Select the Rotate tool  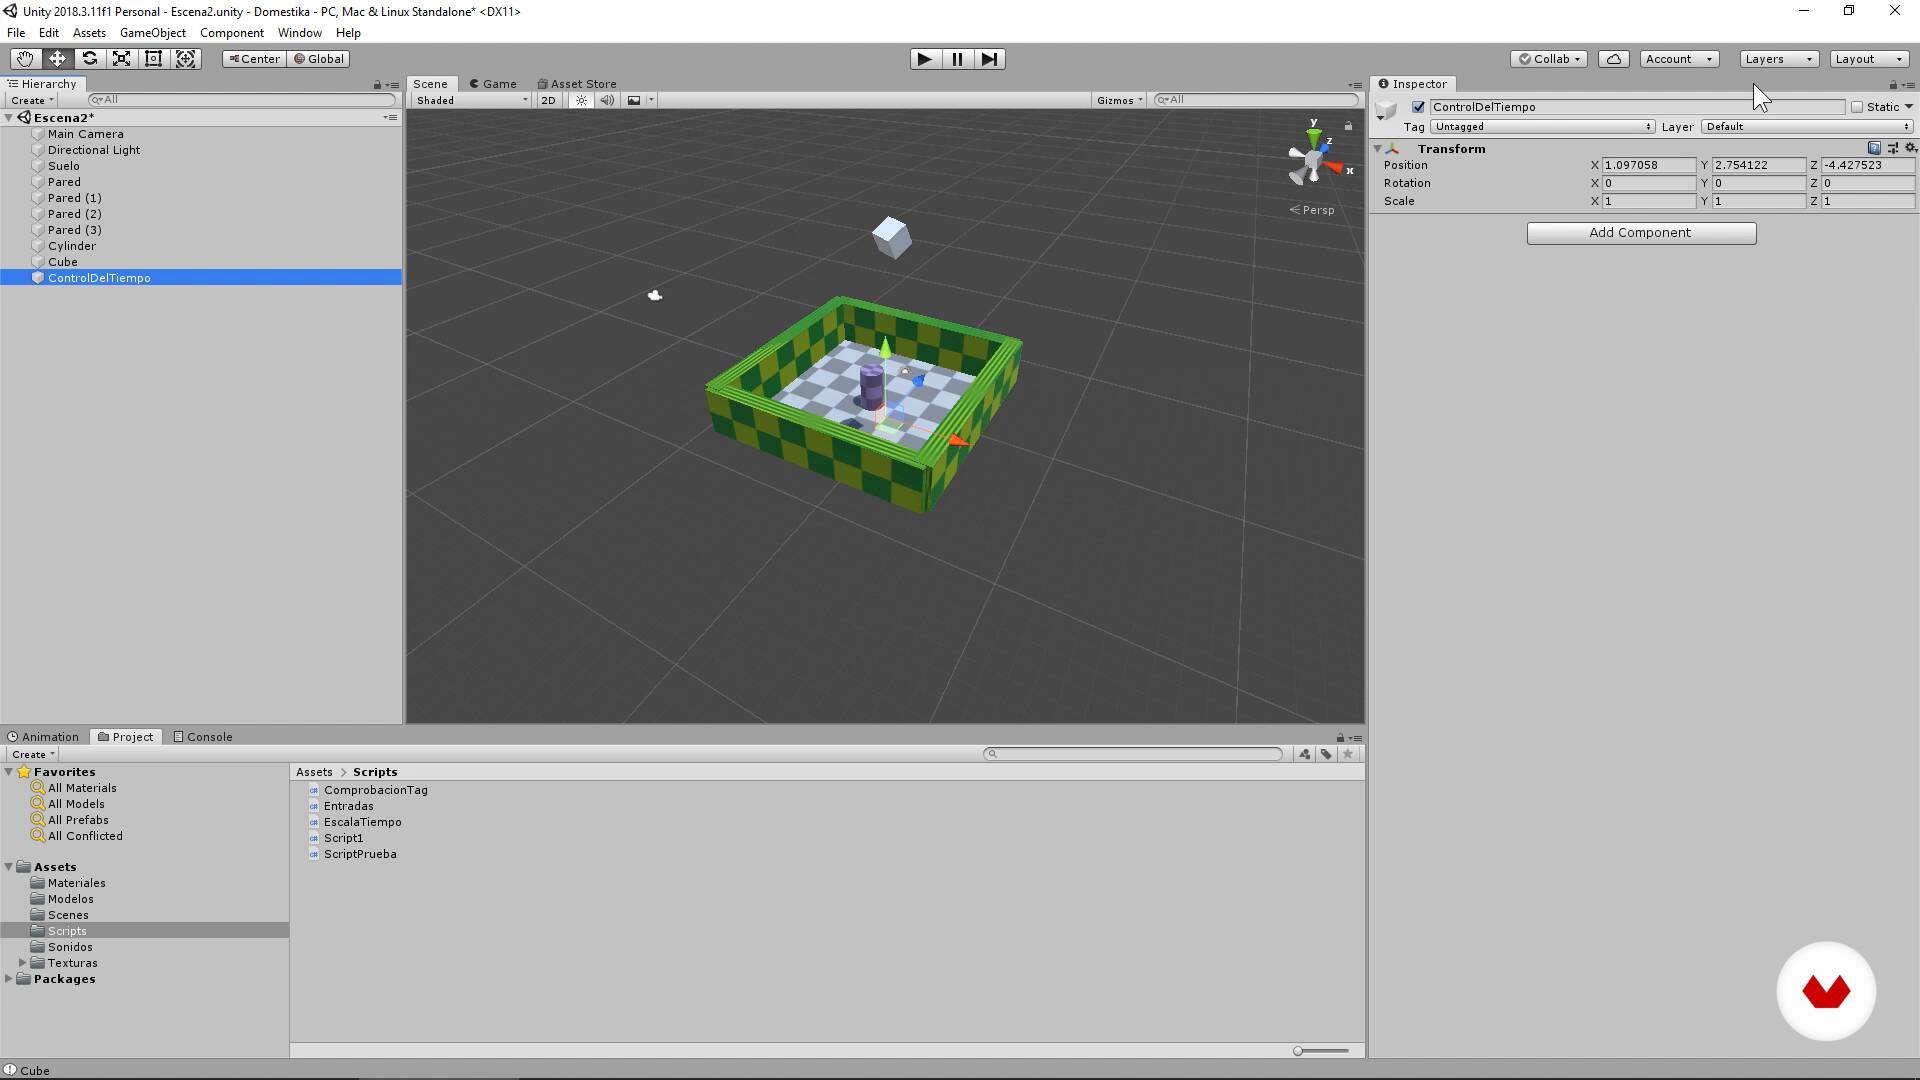pyautogui.click(x=89, y=59)
